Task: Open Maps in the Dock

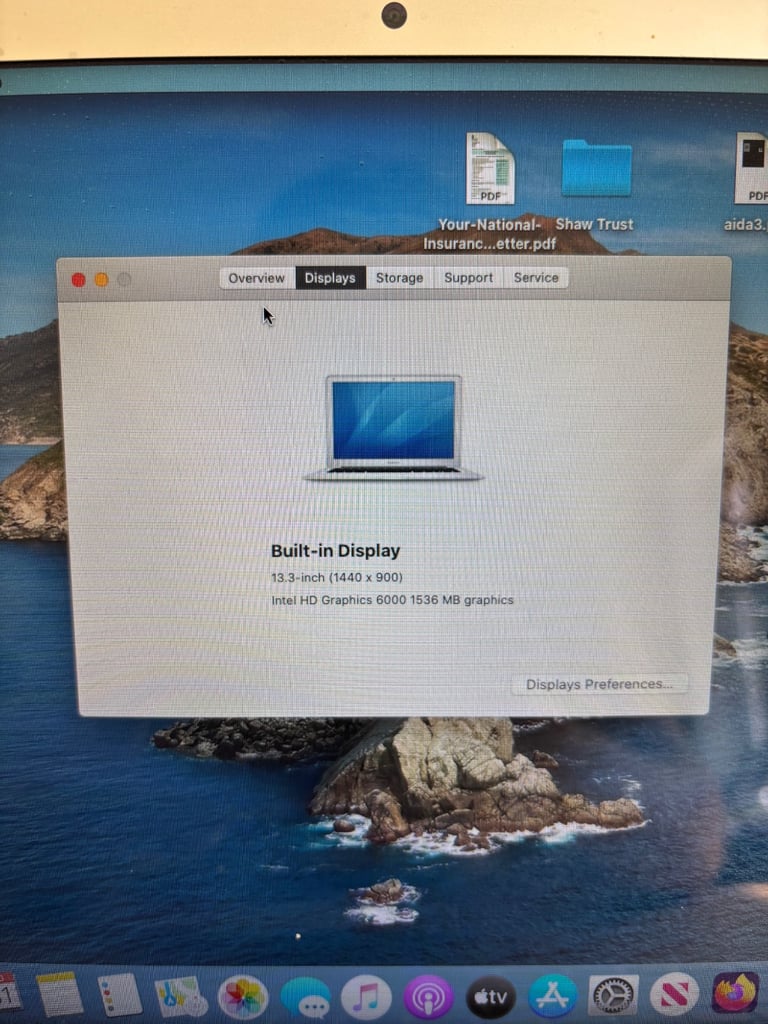Action: tap(180, 996)
